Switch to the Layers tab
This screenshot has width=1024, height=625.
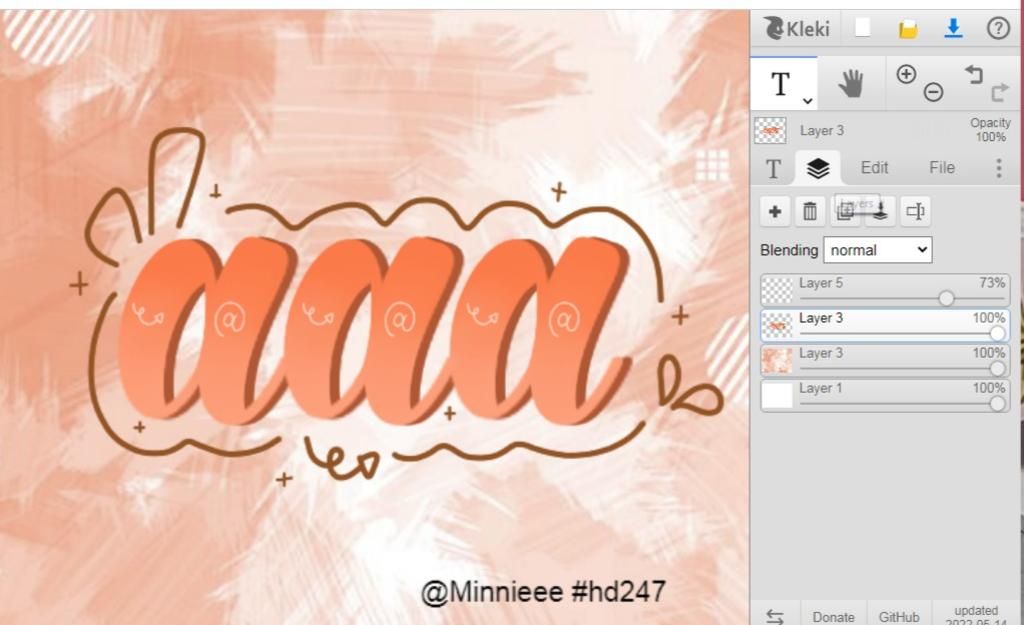click(818, 168)
